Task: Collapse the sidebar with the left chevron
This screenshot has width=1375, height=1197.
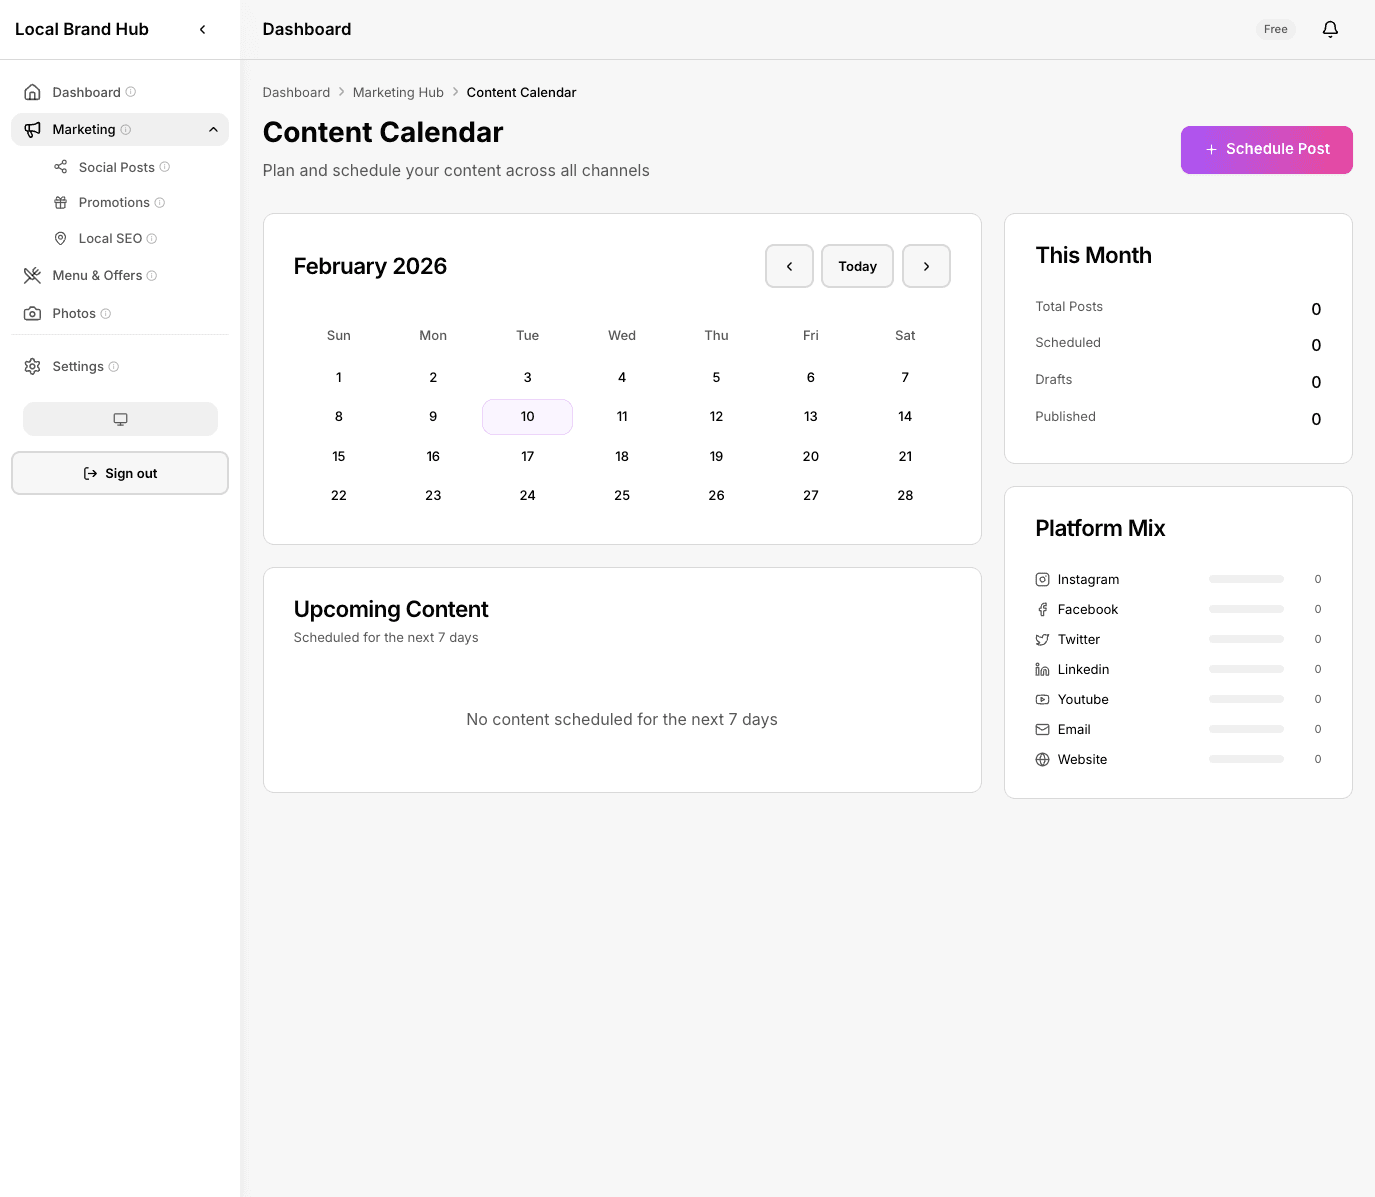Action: click(x=202, y=29)
